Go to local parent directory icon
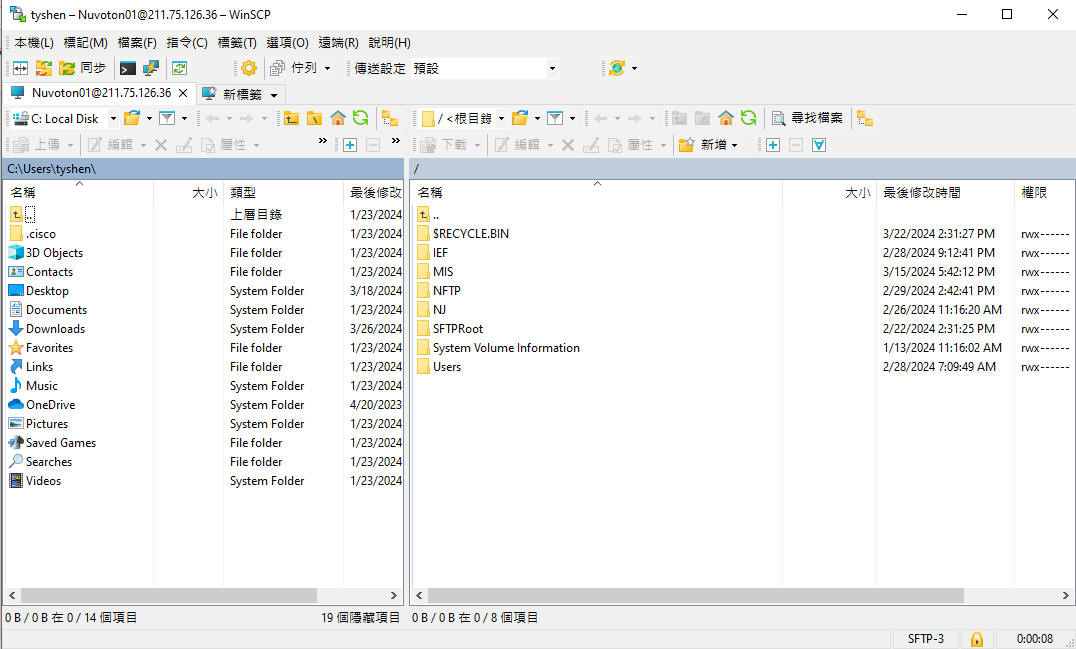1076x649 pixels. click(x=291, y=118)
